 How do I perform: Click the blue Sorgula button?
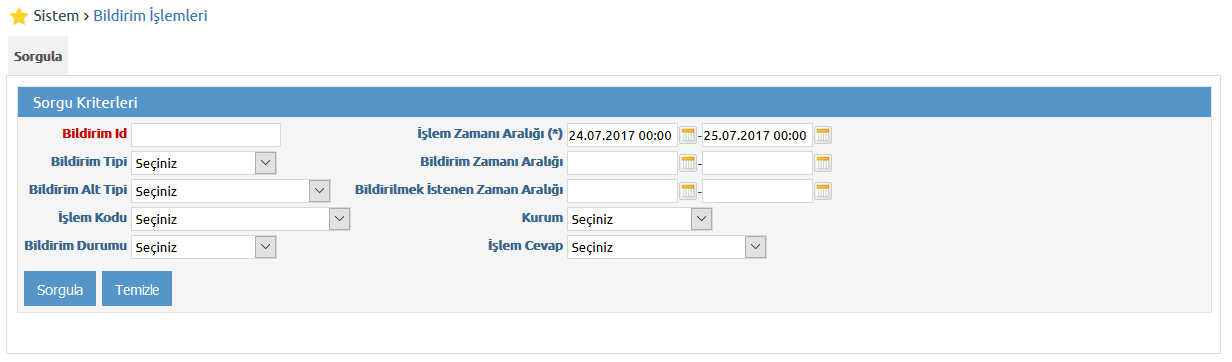click(60, 288)
